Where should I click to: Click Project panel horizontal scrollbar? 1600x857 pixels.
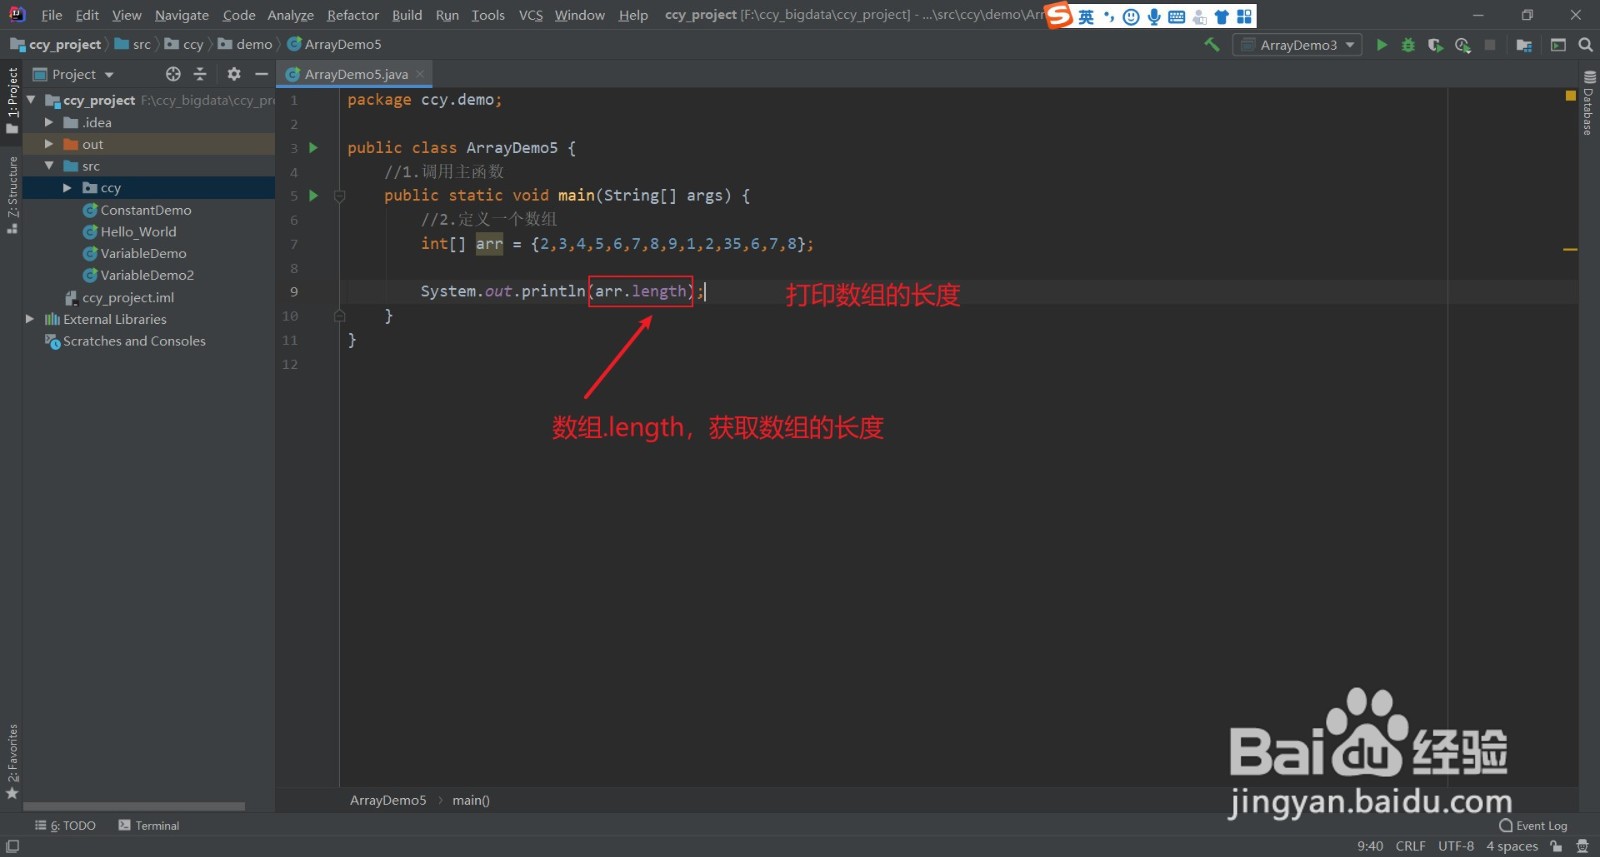(134, 806)
